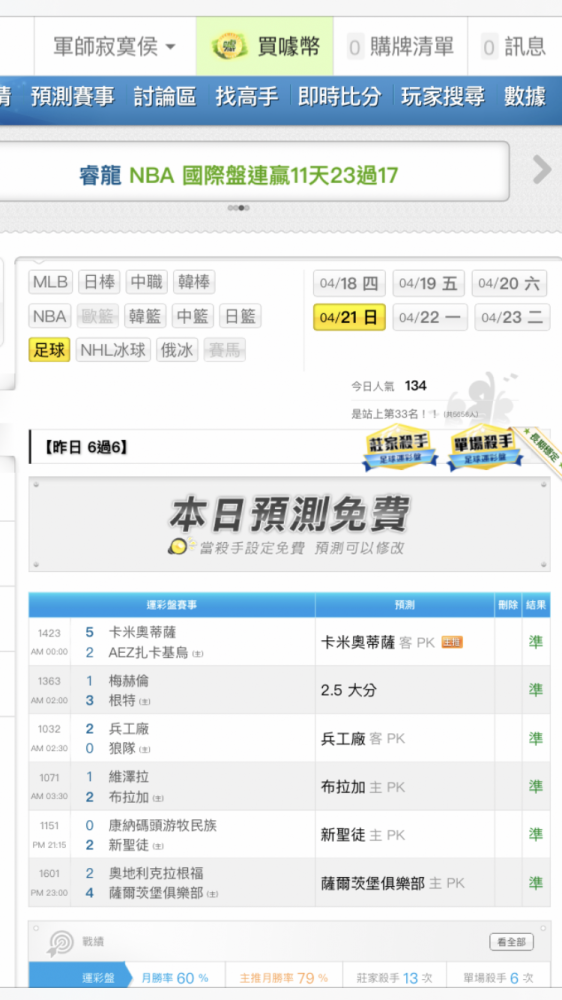
Task: Go to 預測賽事 nav item
Action: coord(73,97)
